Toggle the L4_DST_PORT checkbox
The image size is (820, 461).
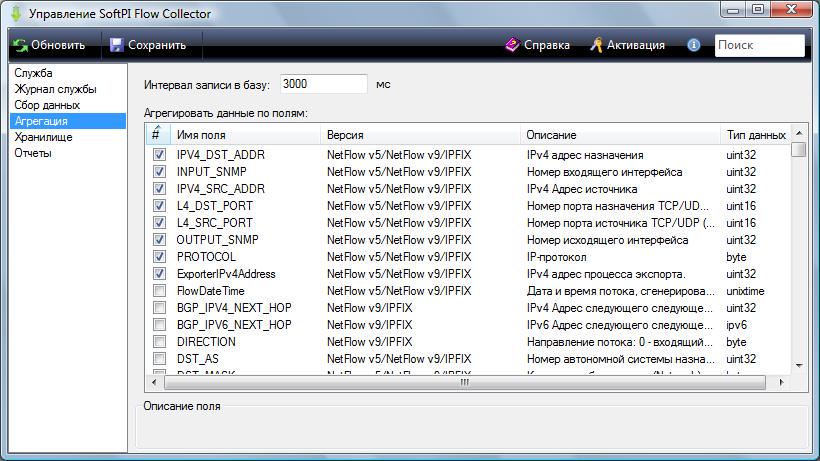pyautogui.click(x=160, y=206)
